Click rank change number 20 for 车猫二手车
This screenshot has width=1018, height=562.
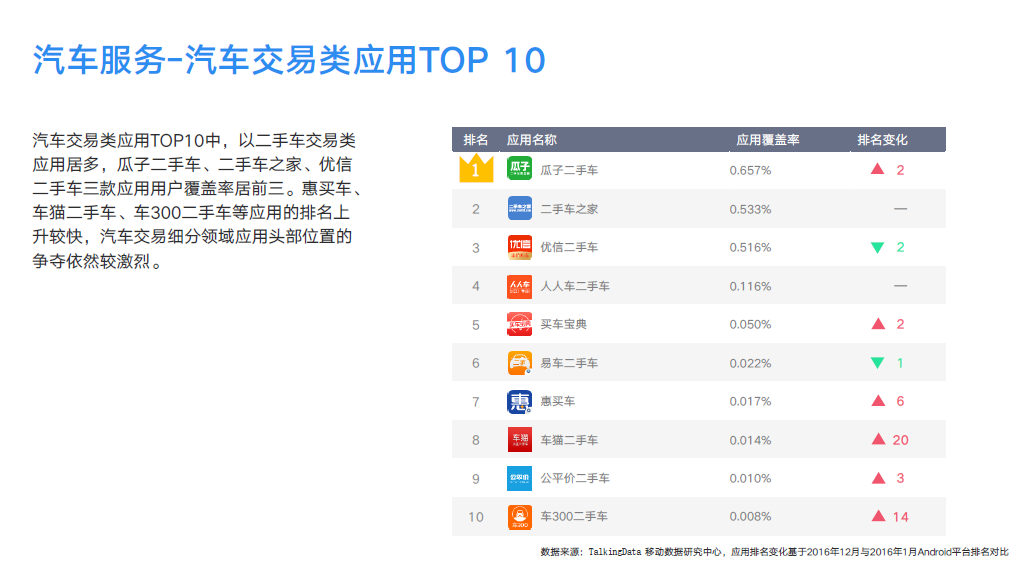click(x=900, y=440)
